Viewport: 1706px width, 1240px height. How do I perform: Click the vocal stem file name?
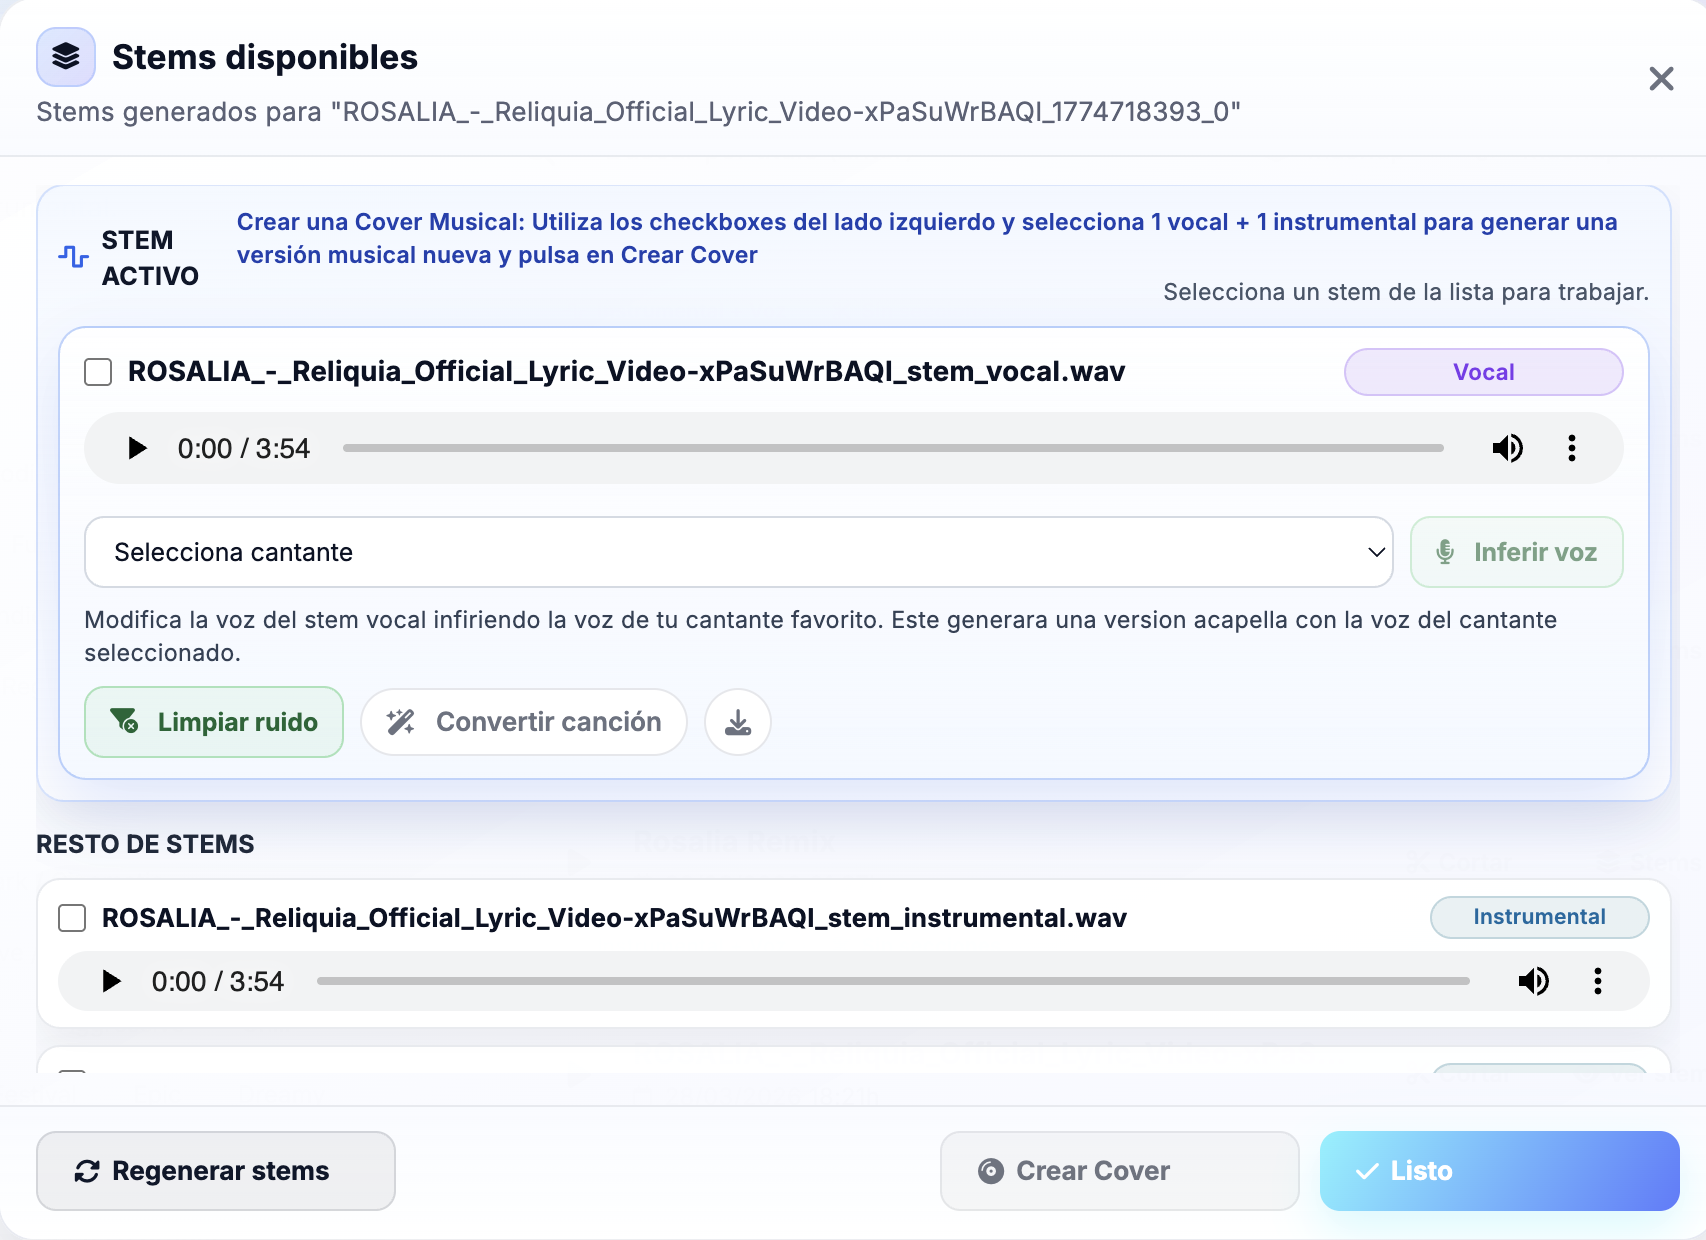coord(627,372)
